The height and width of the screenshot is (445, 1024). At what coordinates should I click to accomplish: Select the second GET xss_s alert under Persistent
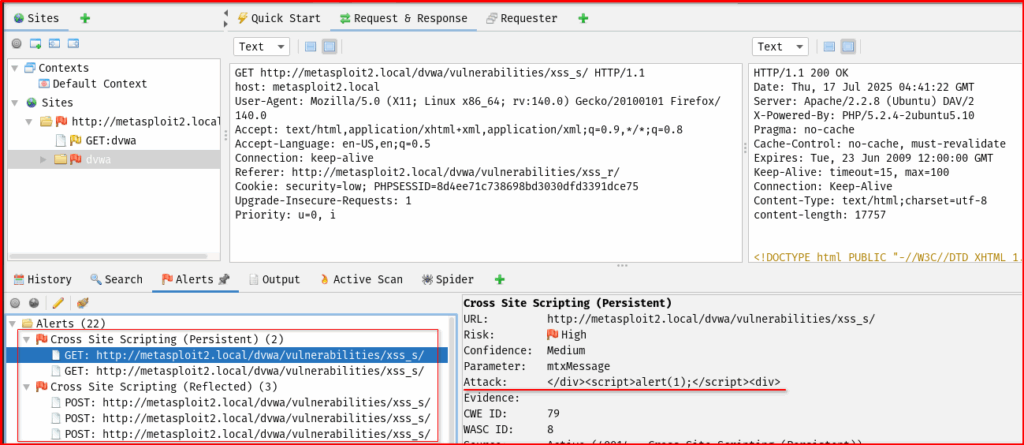click(238, 371)
